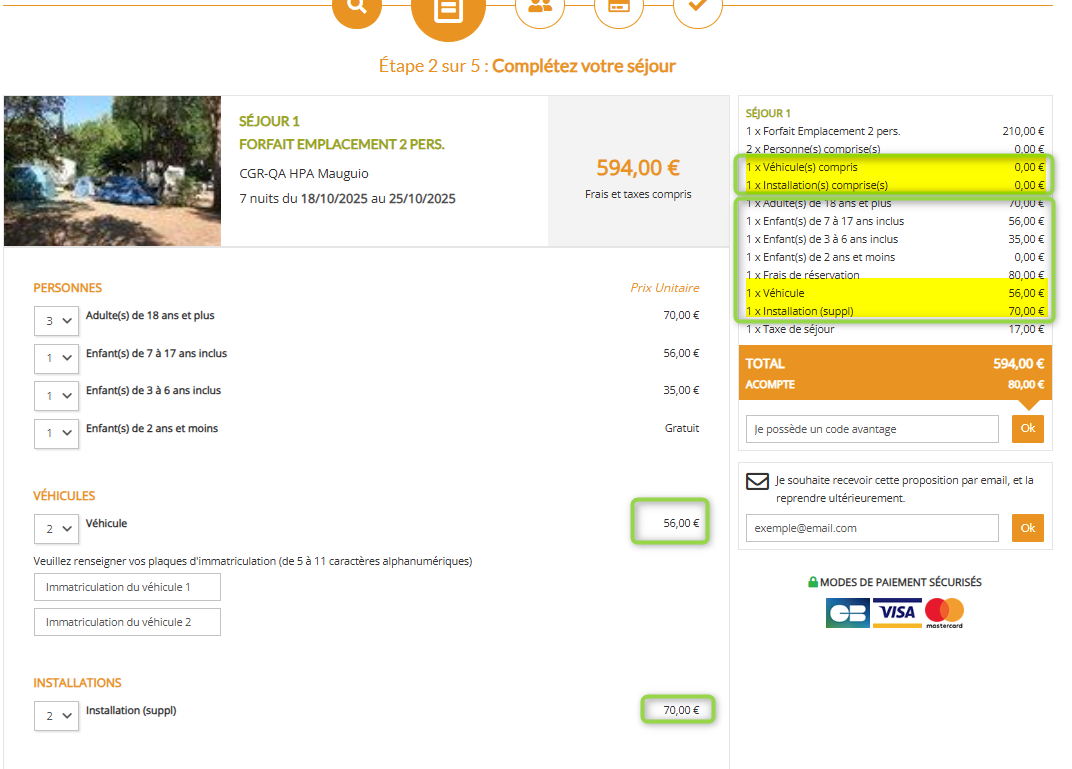Screen dimensions: 1072x769
Task: Change quantity for children 2 and under
Action: click(x=56, y=434)
